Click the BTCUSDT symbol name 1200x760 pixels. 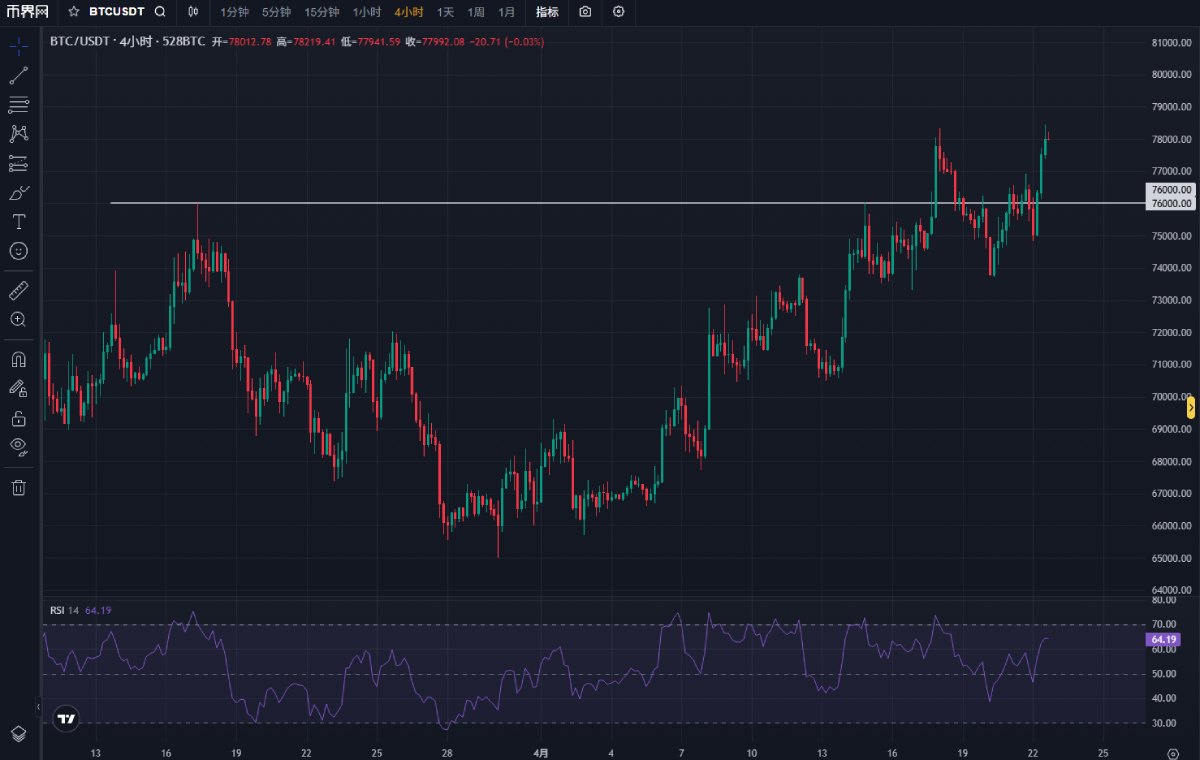point(116,12)
